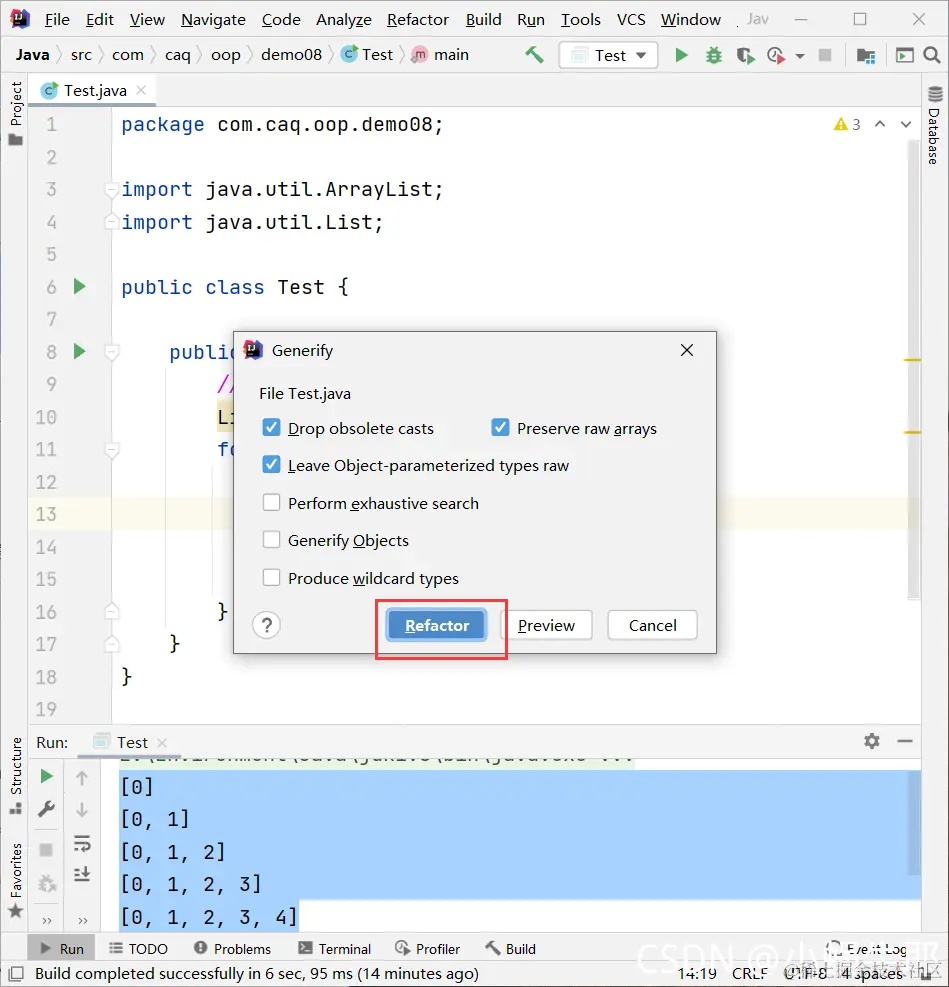This screenshot has height=987, width=949.
Task: Rerun Test in the Run panel
Action: [47, 776]
